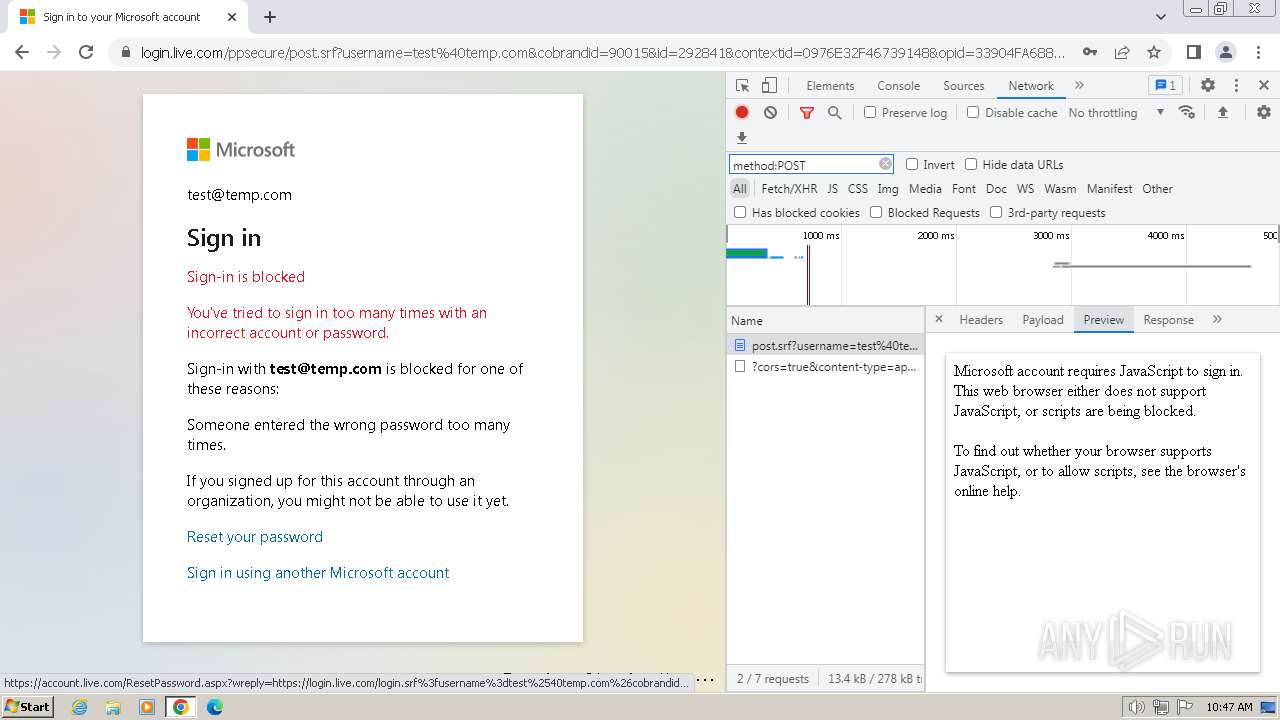Screen dimensions: 1280x720
Task: Click the taskbar clock 10:47 AM
Action: (1229, 707)
